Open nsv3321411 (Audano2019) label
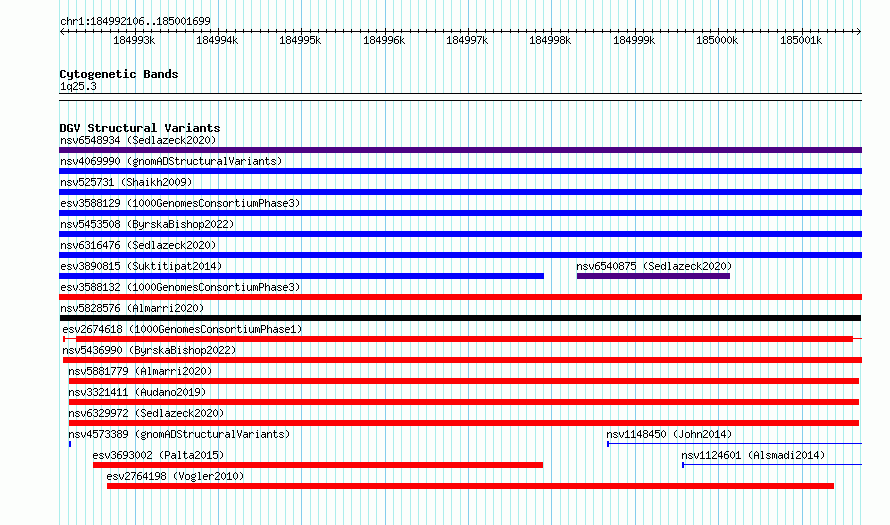 point(137,392)
